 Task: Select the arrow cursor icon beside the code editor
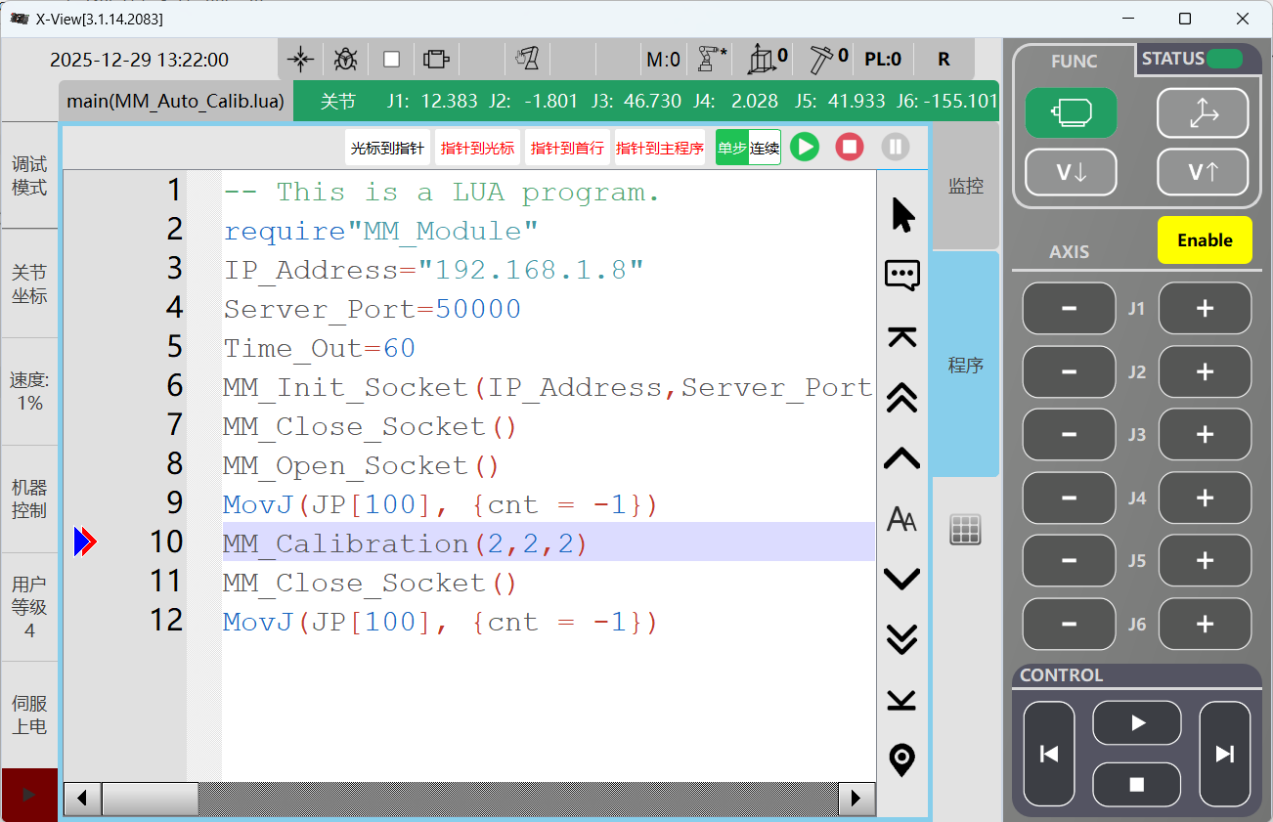[901, 213]
